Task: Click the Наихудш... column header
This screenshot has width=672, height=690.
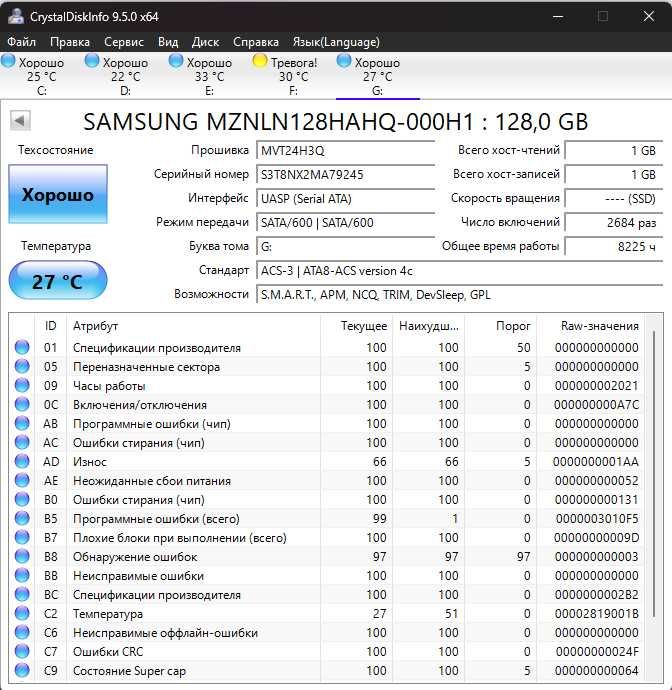Action: tap(429, 326)
